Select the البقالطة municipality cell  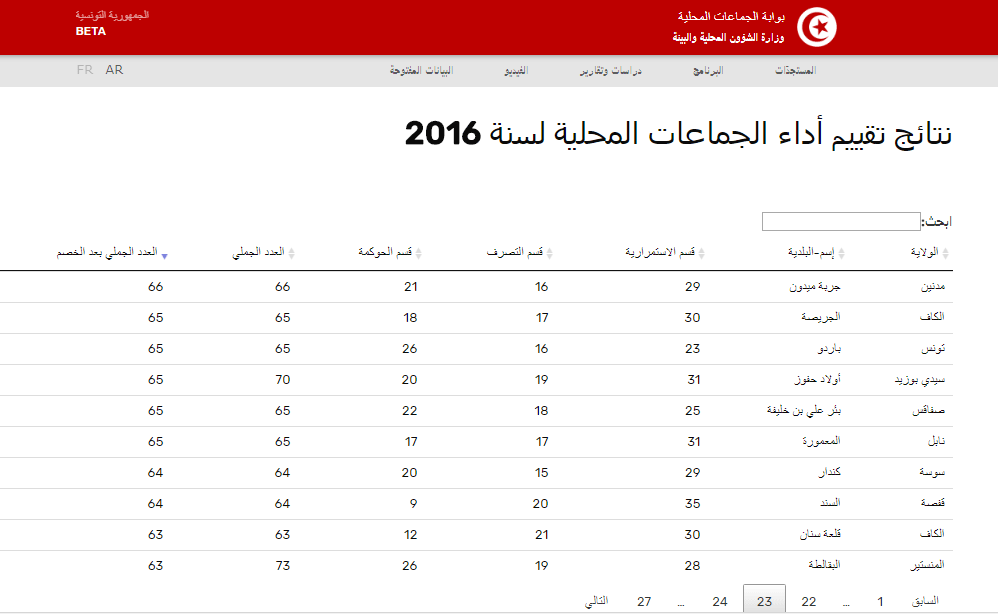pos(825,564)
